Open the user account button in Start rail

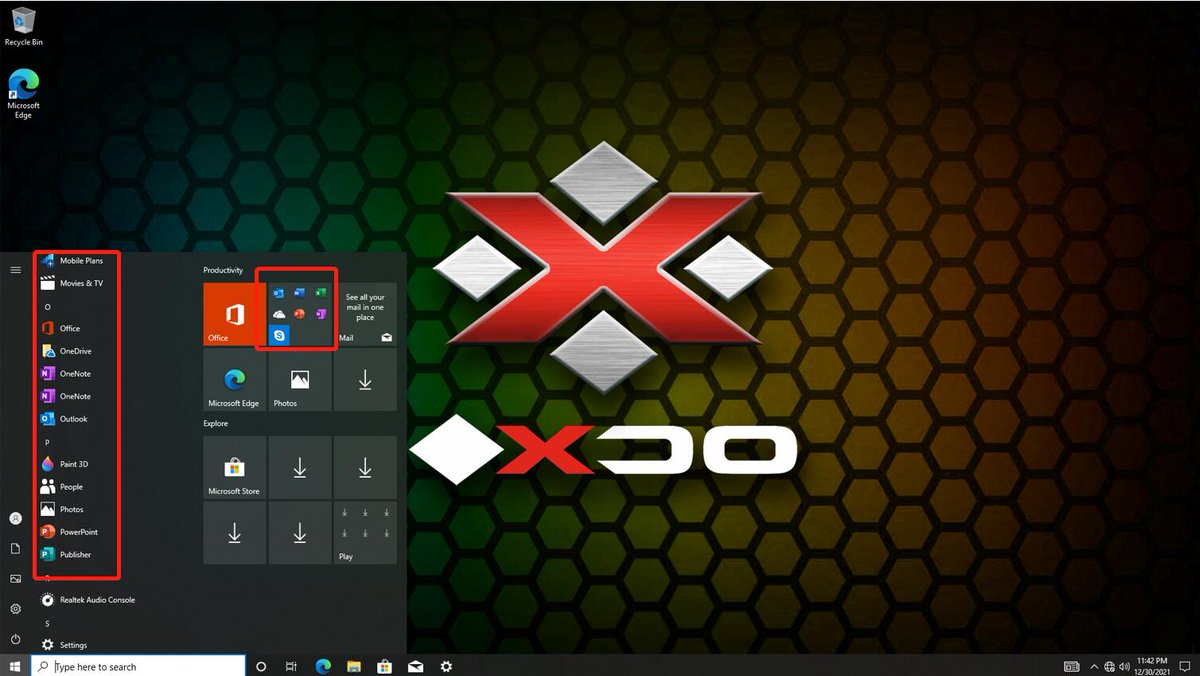click(15, 518)
